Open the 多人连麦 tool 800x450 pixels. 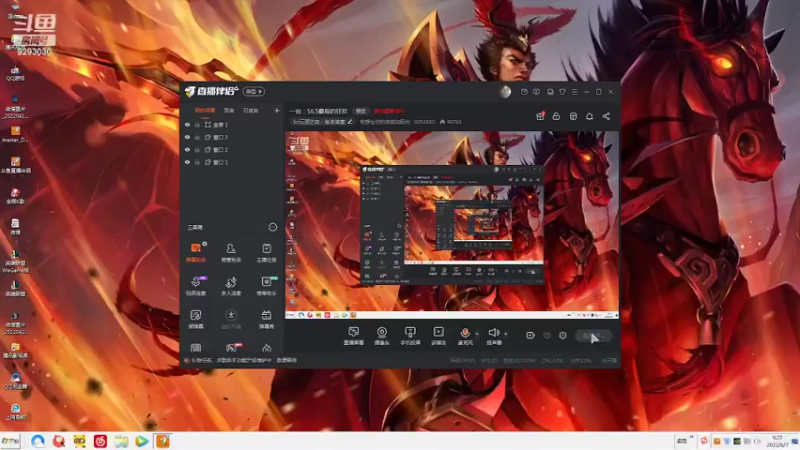[231, 286]
